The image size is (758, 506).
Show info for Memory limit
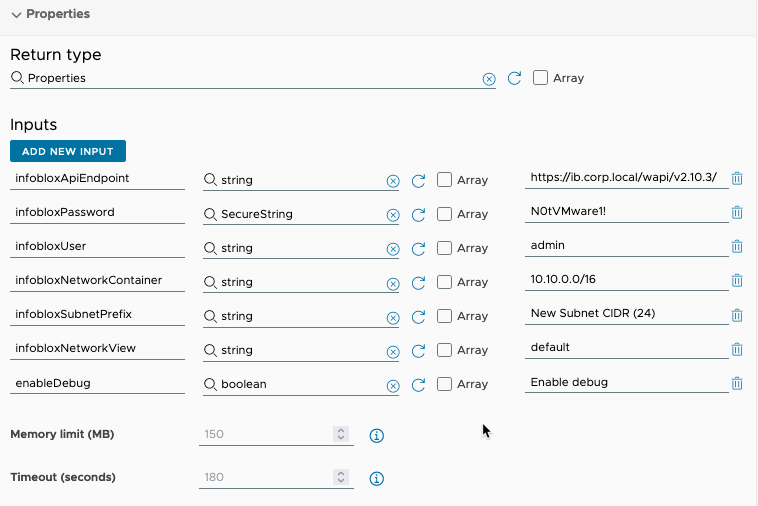click(377, 436)
